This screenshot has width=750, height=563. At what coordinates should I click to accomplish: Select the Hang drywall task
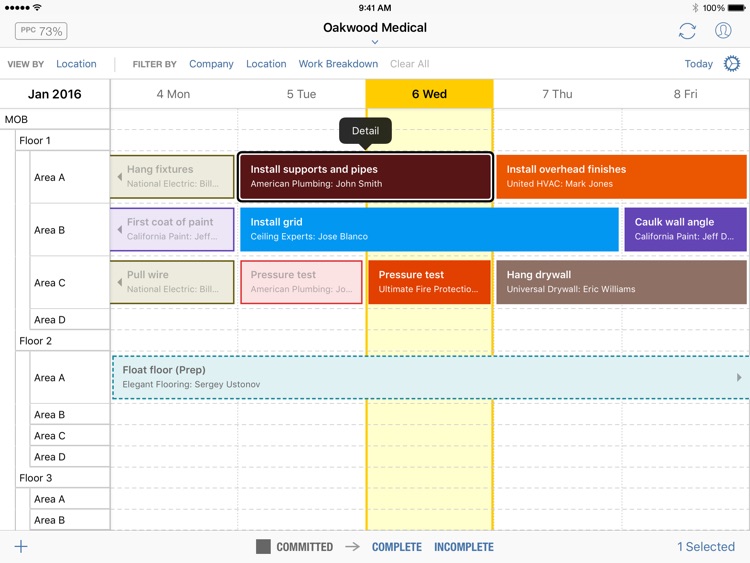(621, 282)
